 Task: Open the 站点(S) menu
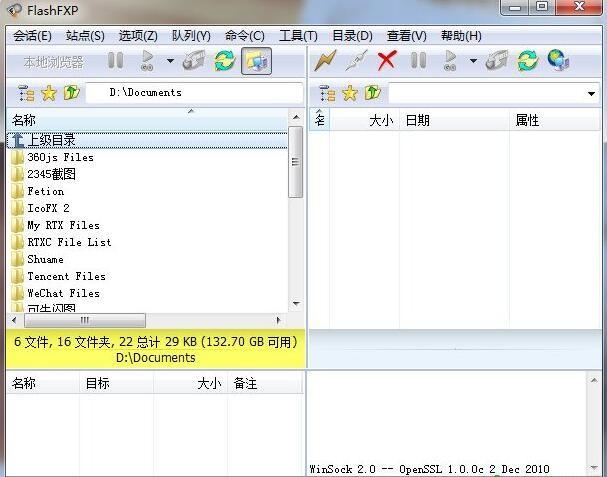click(x=85, y=36)
